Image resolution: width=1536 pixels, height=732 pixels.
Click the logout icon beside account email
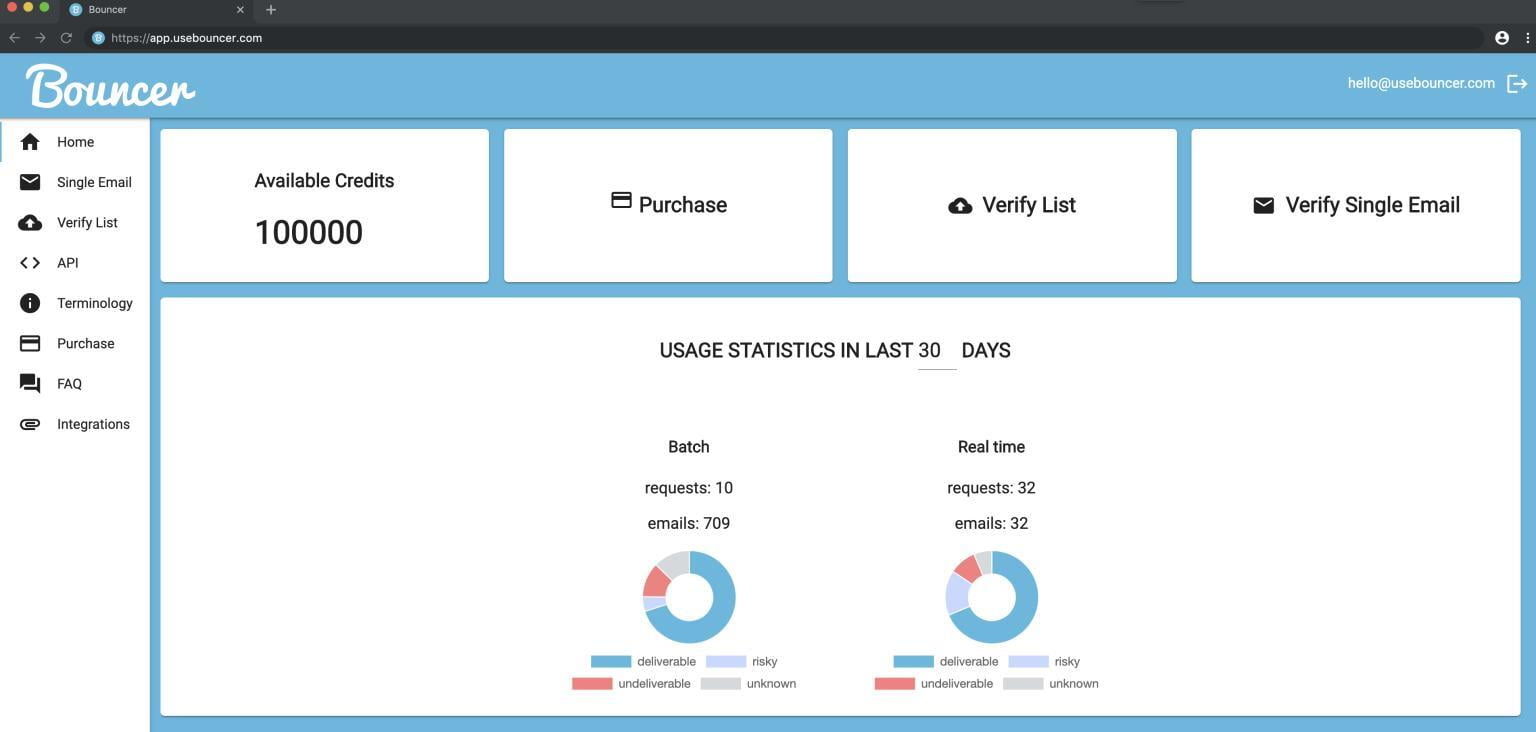(1517, 84)
